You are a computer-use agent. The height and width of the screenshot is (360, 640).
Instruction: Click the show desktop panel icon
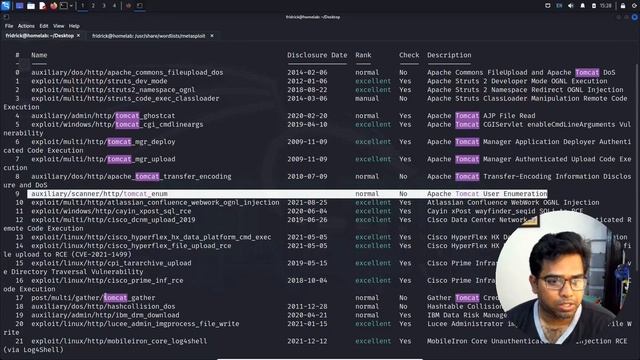point(19,6)
